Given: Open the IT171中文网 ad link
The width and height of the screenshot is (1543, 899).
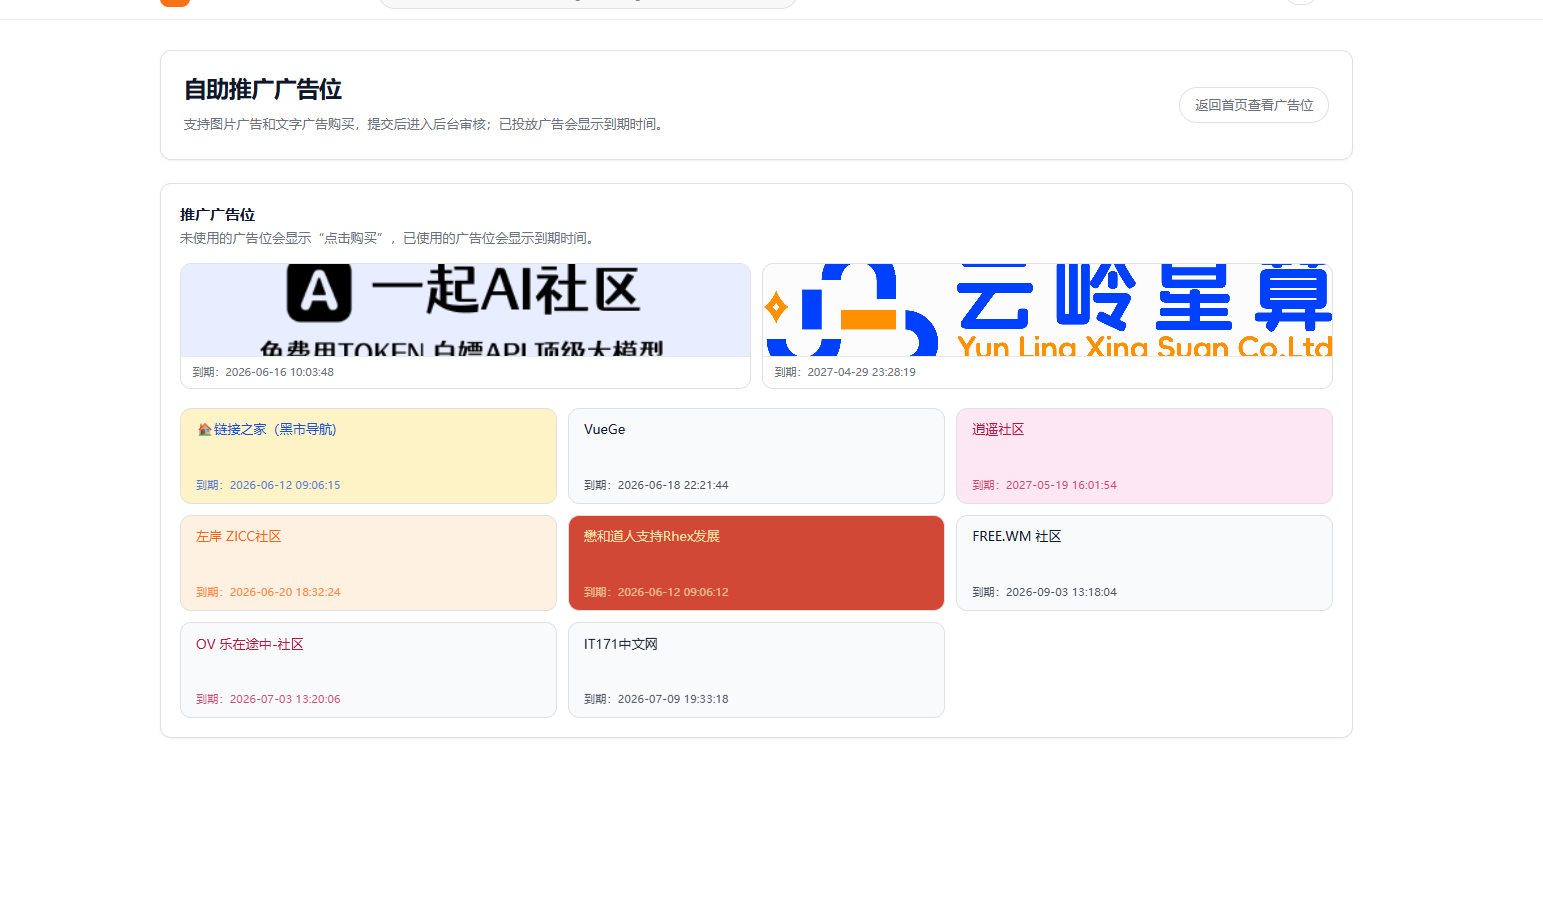Looking at the screenshot, I should point(620,644).
